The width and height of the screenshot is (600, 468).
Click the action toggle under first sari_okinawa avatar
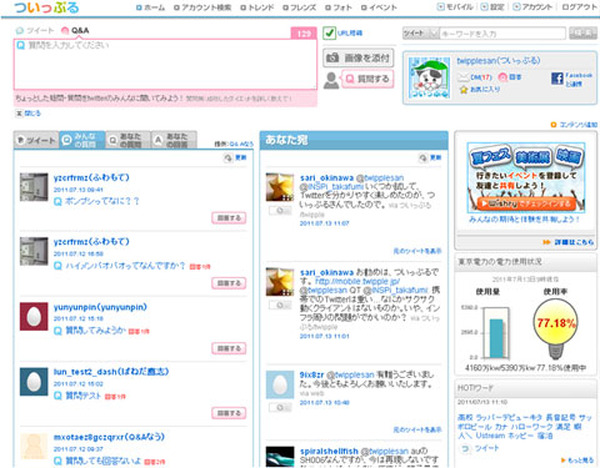coord(280,210)
